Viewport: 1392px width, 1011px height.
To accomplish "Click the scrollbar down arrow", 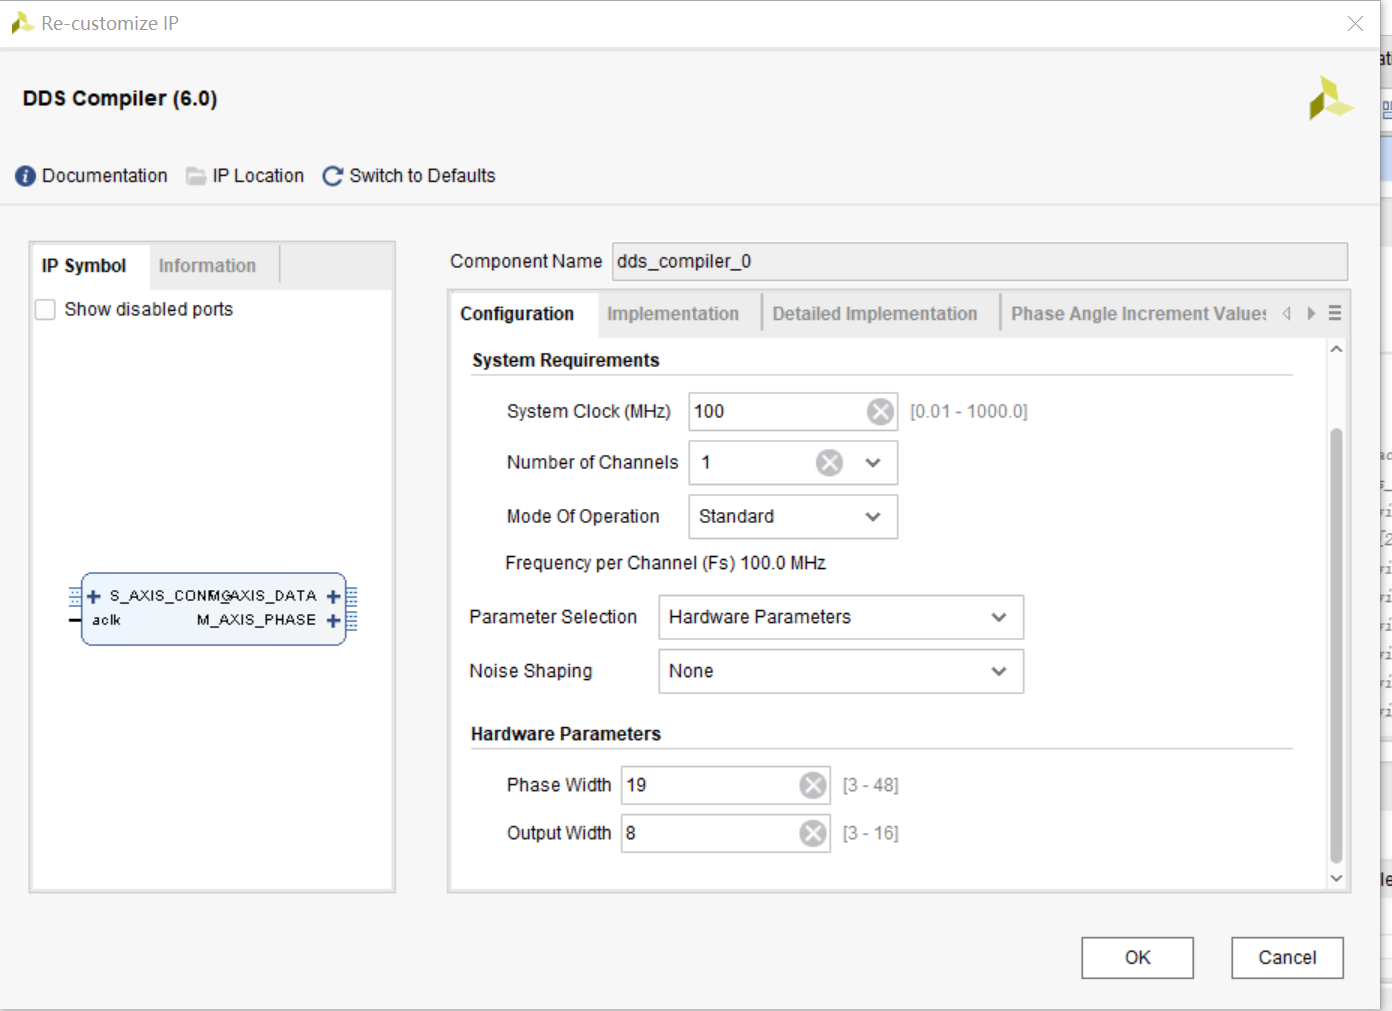I will click(1336, 879).
